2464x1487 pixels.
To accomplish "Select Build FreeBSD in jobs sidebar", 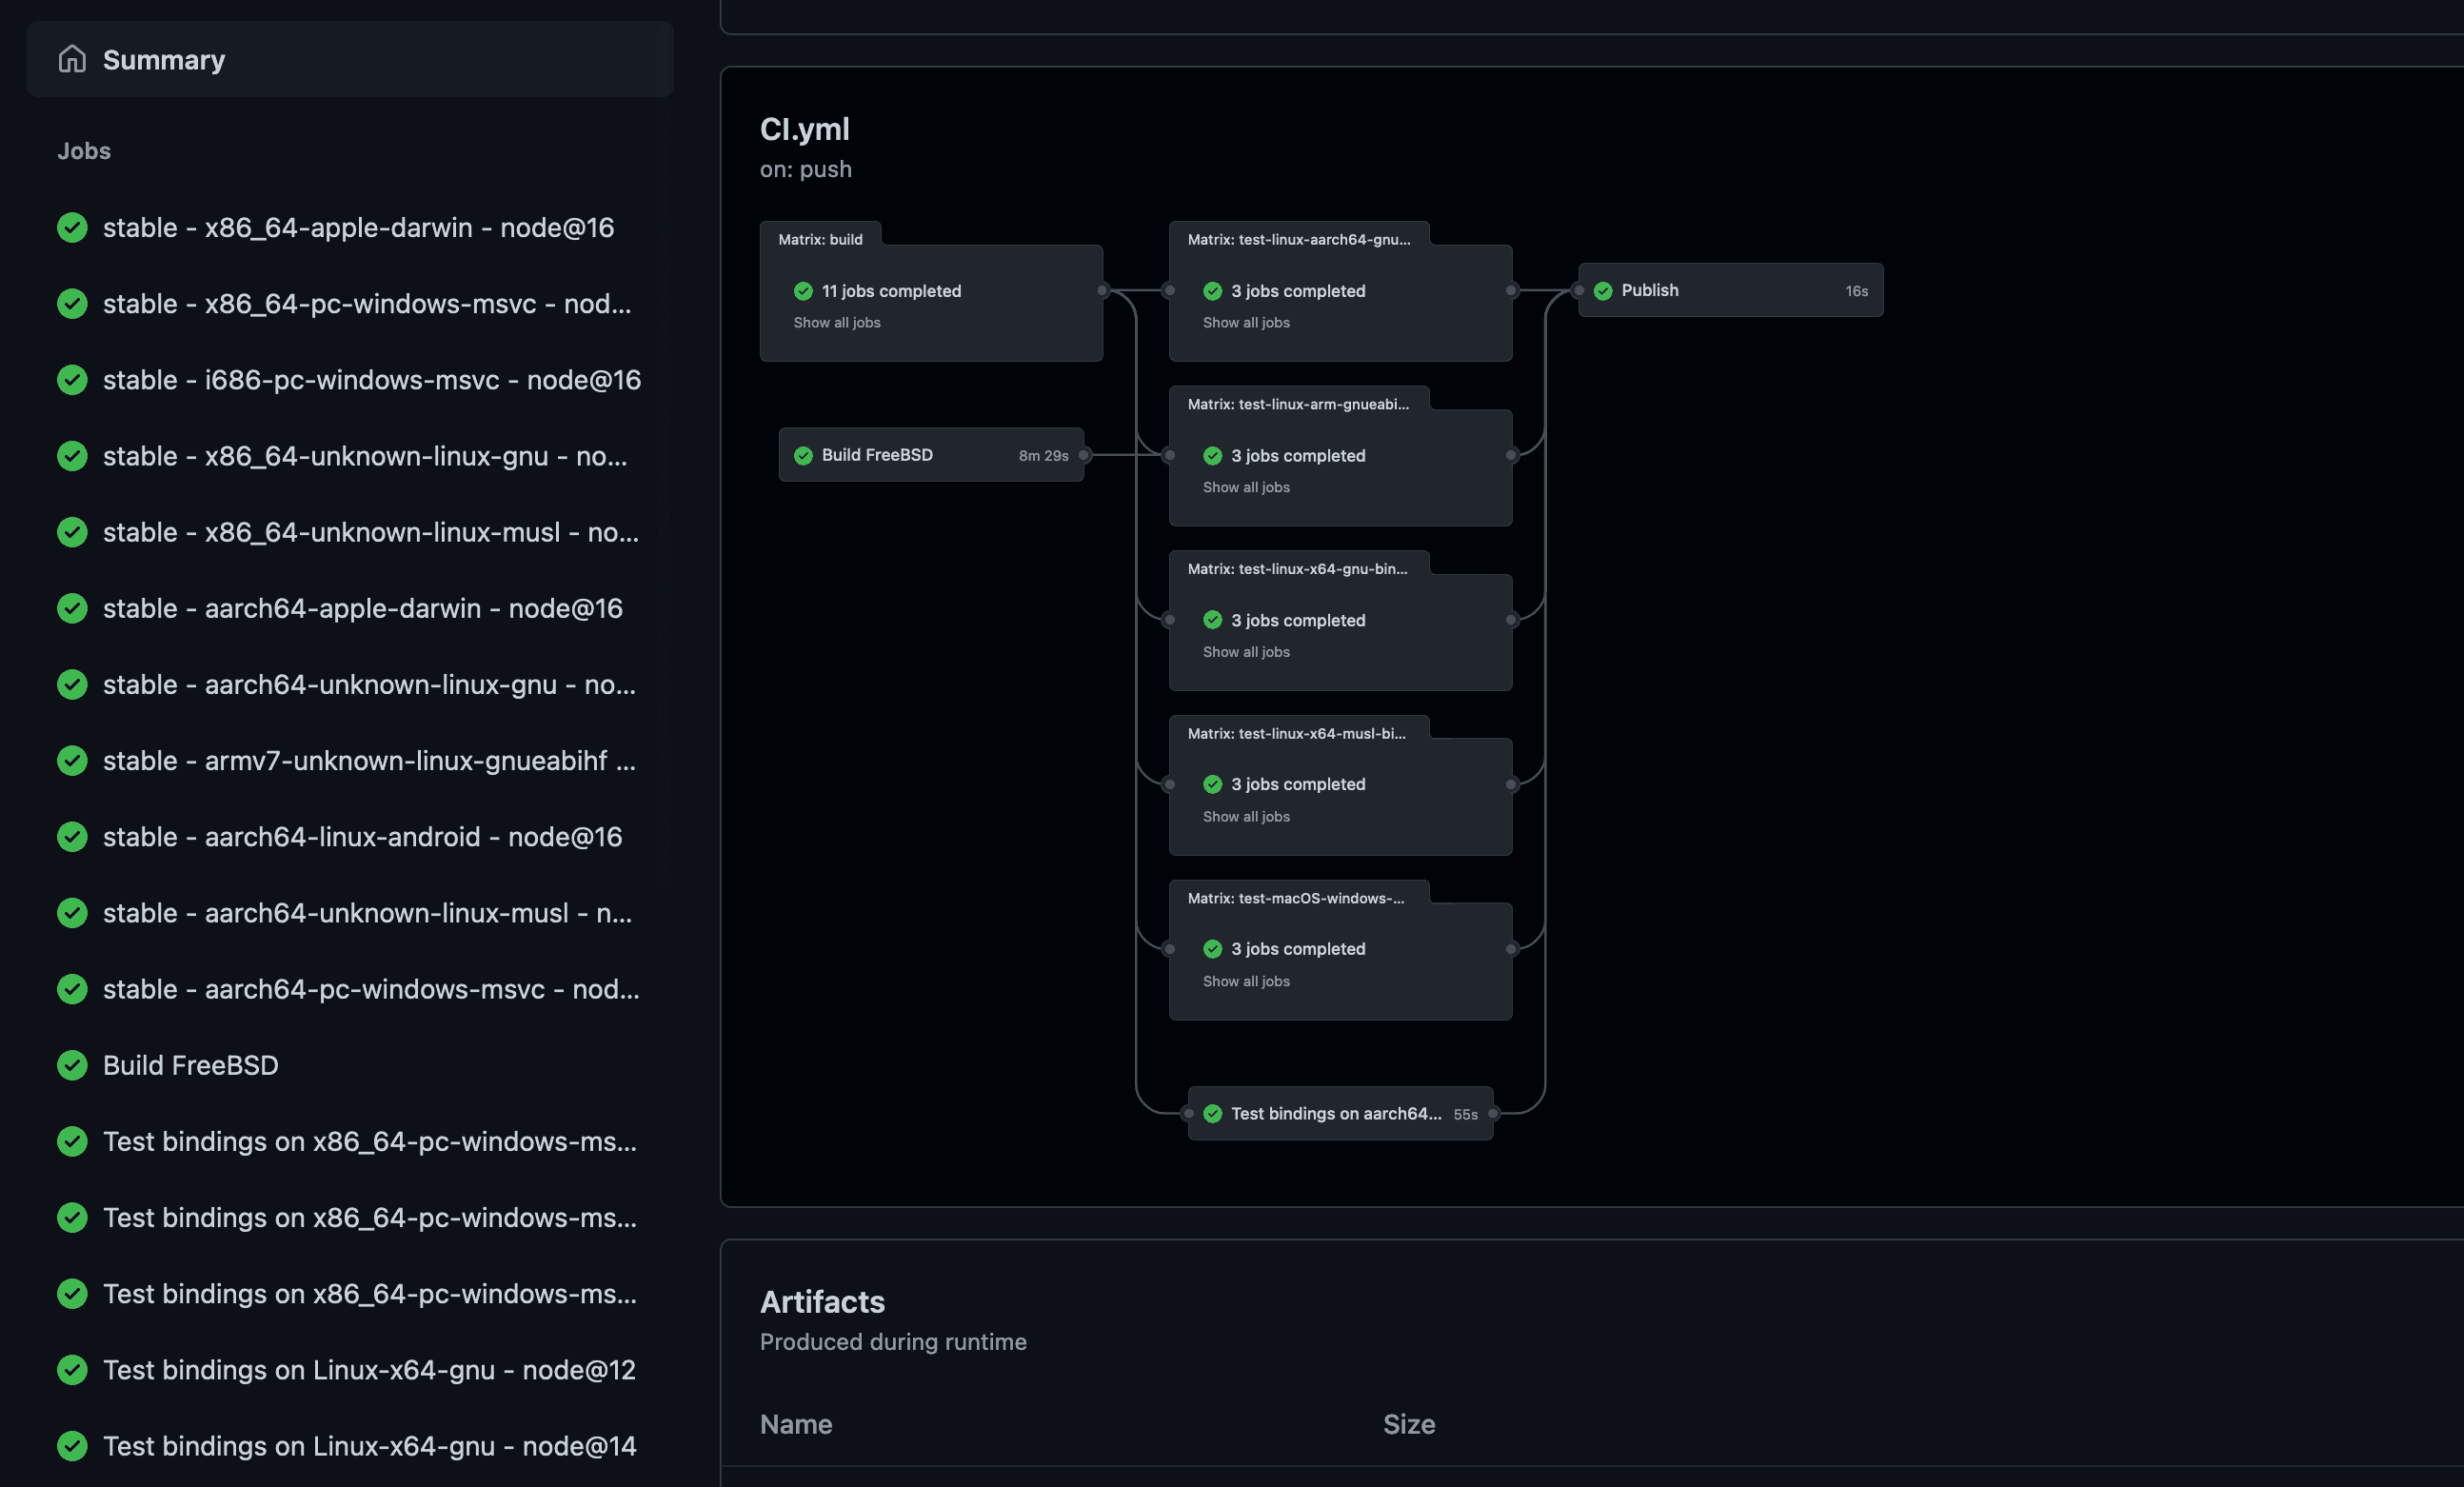I will tap(190, 1066).
